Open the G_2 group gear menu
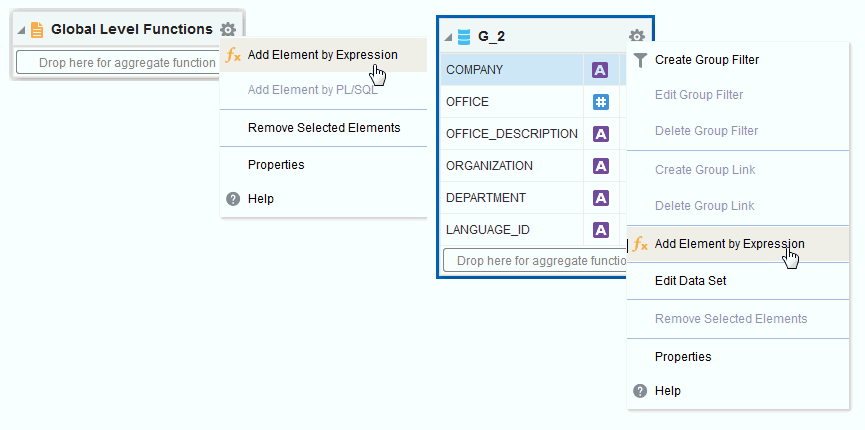The width and height of the screenshot is (865, 430). coord(637,36)
